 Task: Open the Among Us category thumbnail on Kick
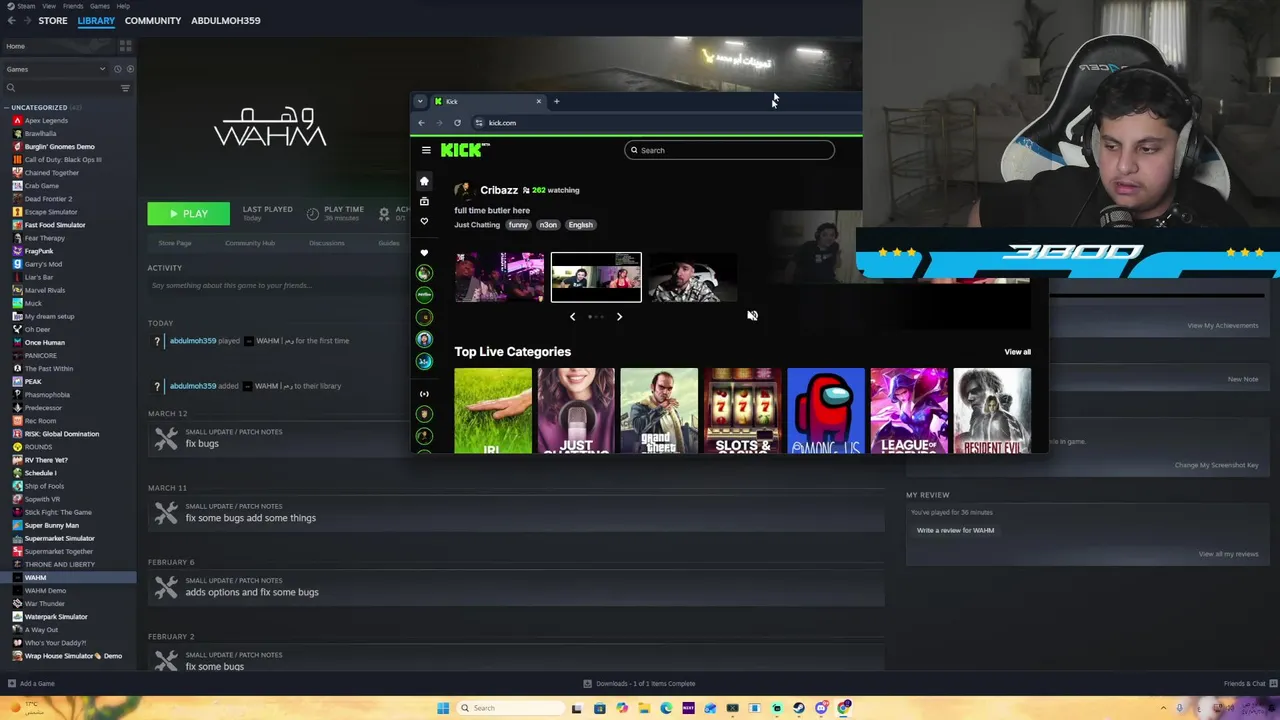[825, 411]
